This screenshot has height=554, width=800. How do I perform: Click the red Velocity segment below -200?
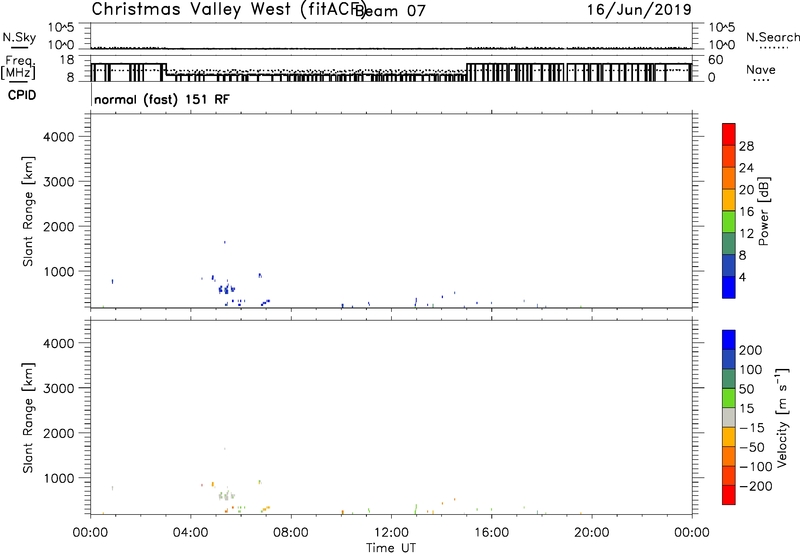[x=729, y=495]
